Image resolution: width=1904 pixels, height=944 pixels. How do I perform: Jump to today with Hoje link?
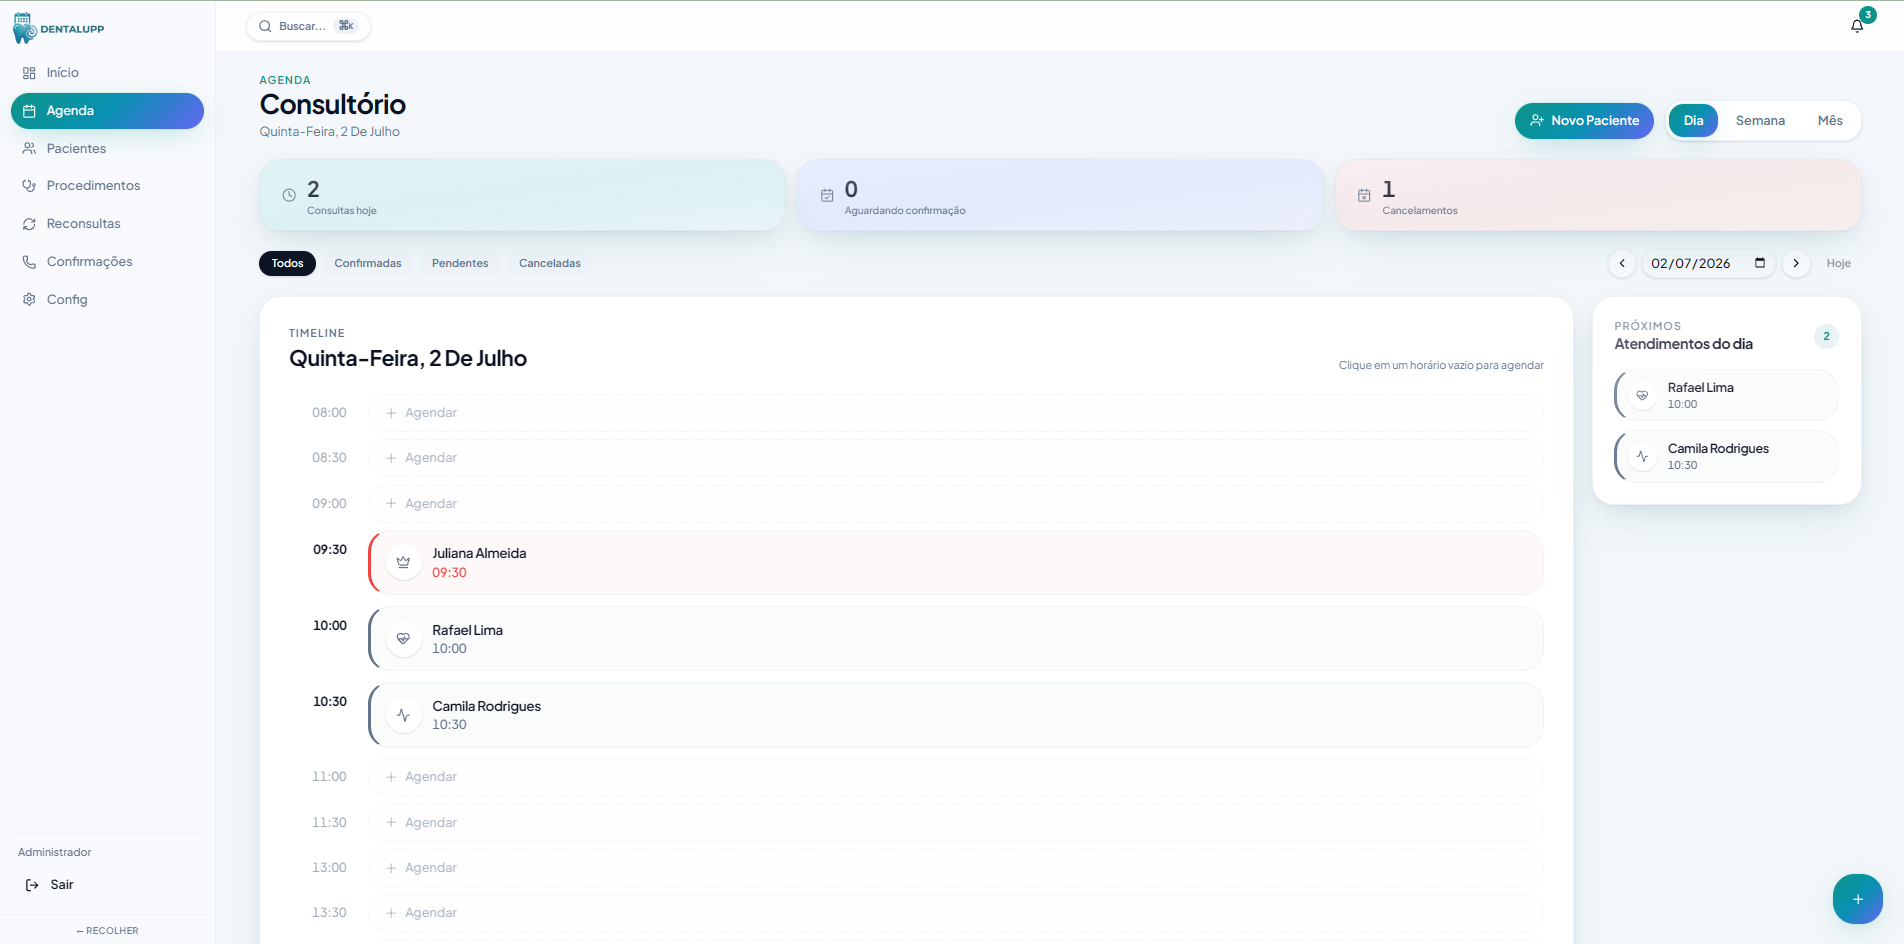coord(1838,263)
